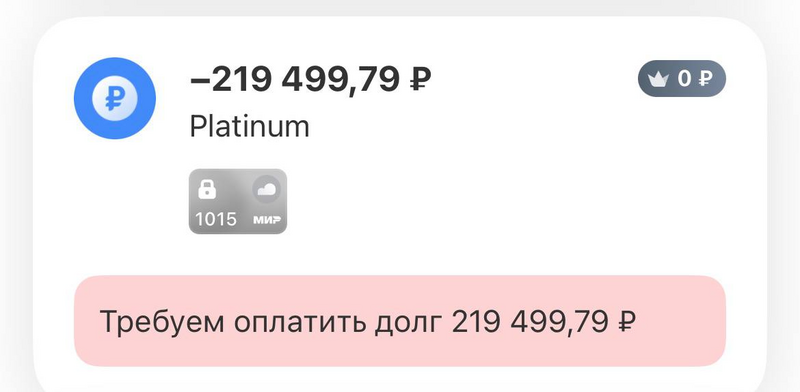This screenshot has height=392, width=800.
Task: Tap the −219 499,79 ₽ balance
Action: point(311,80)
